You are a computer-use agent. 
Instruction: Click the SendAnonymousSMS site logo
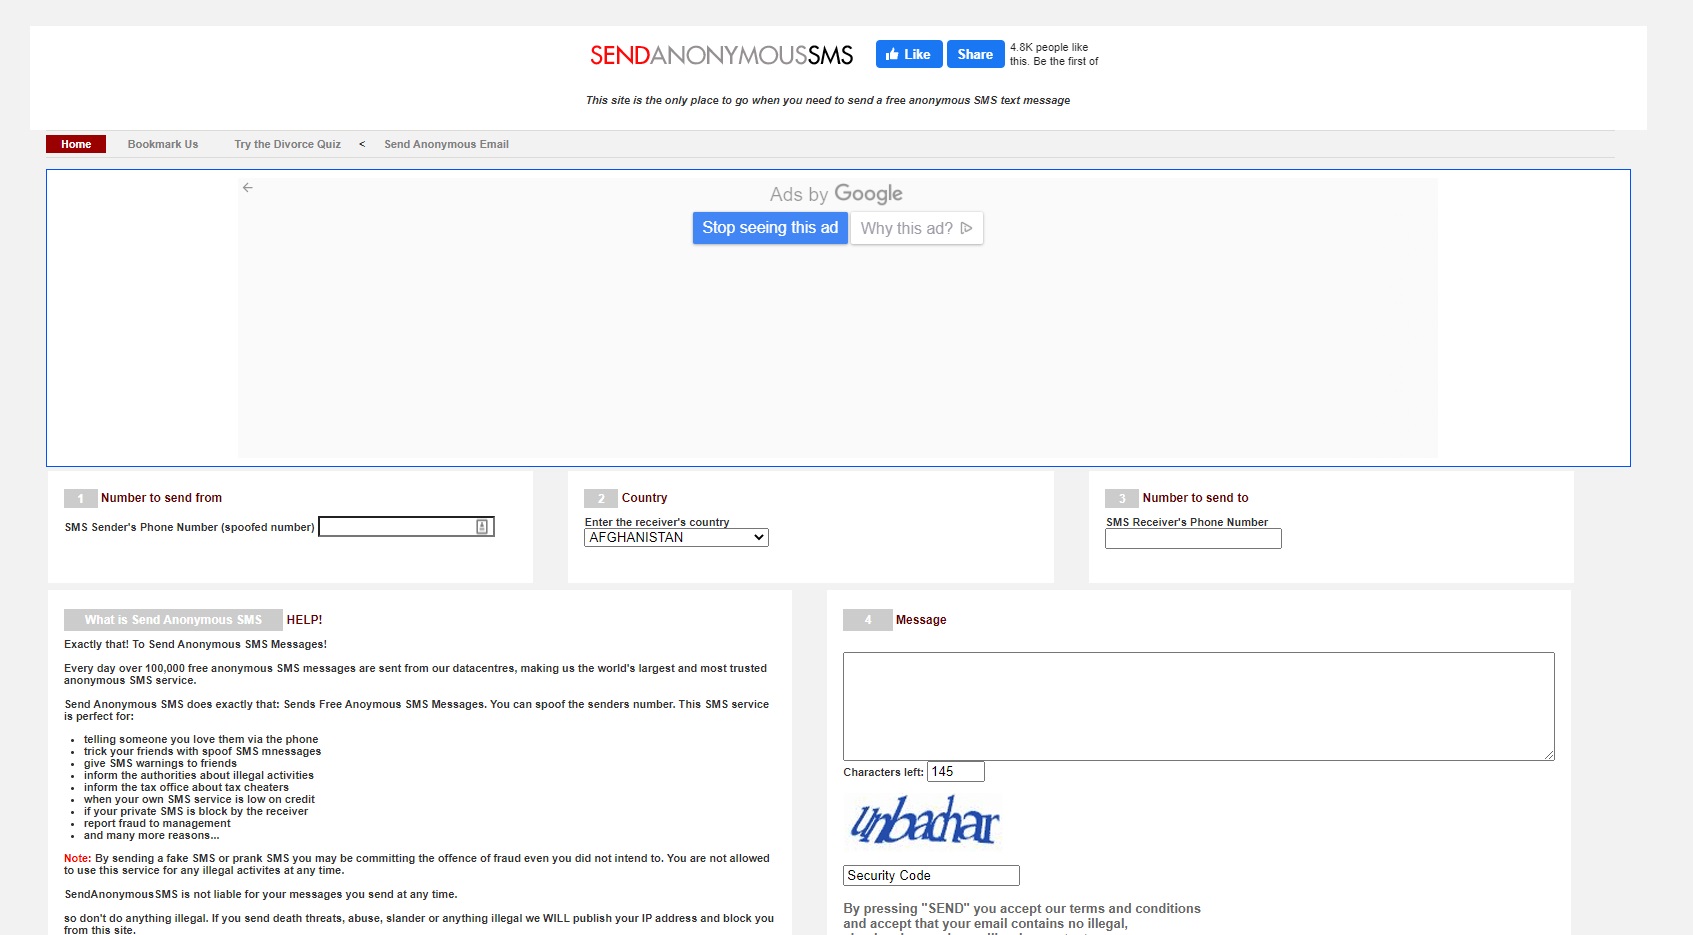tap(721, 55)
